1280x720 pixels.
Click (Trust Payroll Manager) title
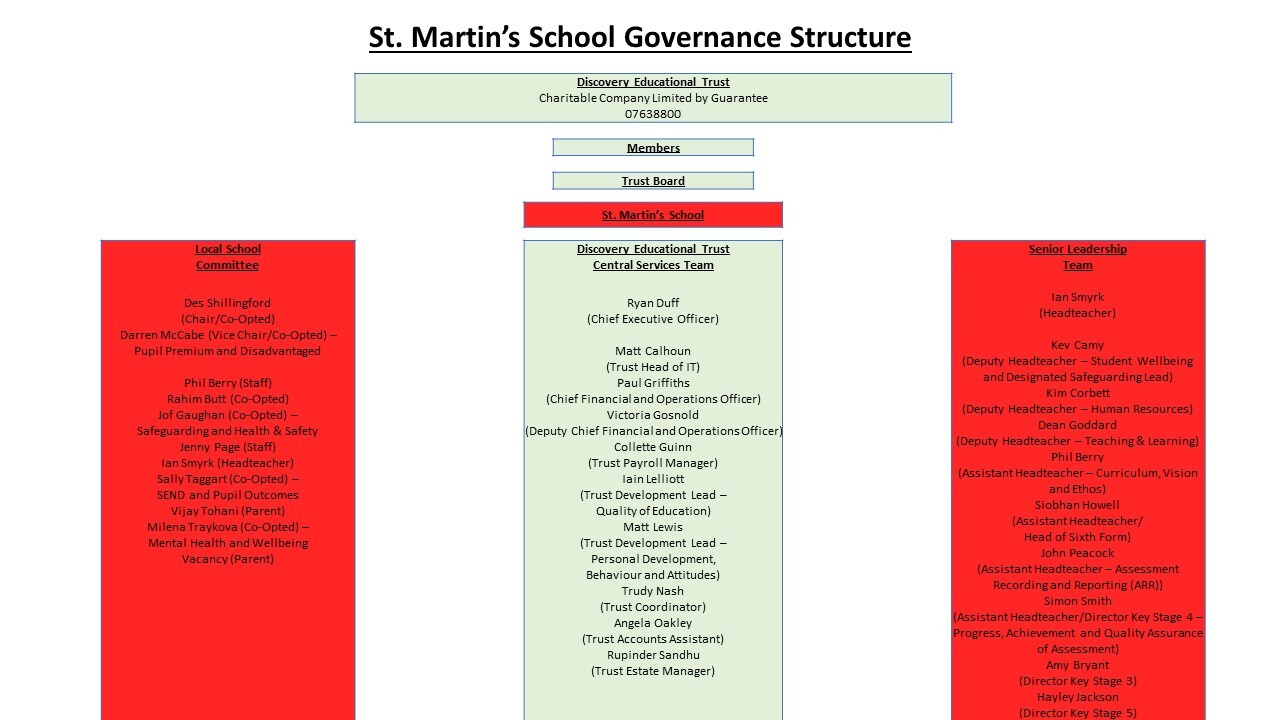[x=653, y=463]
